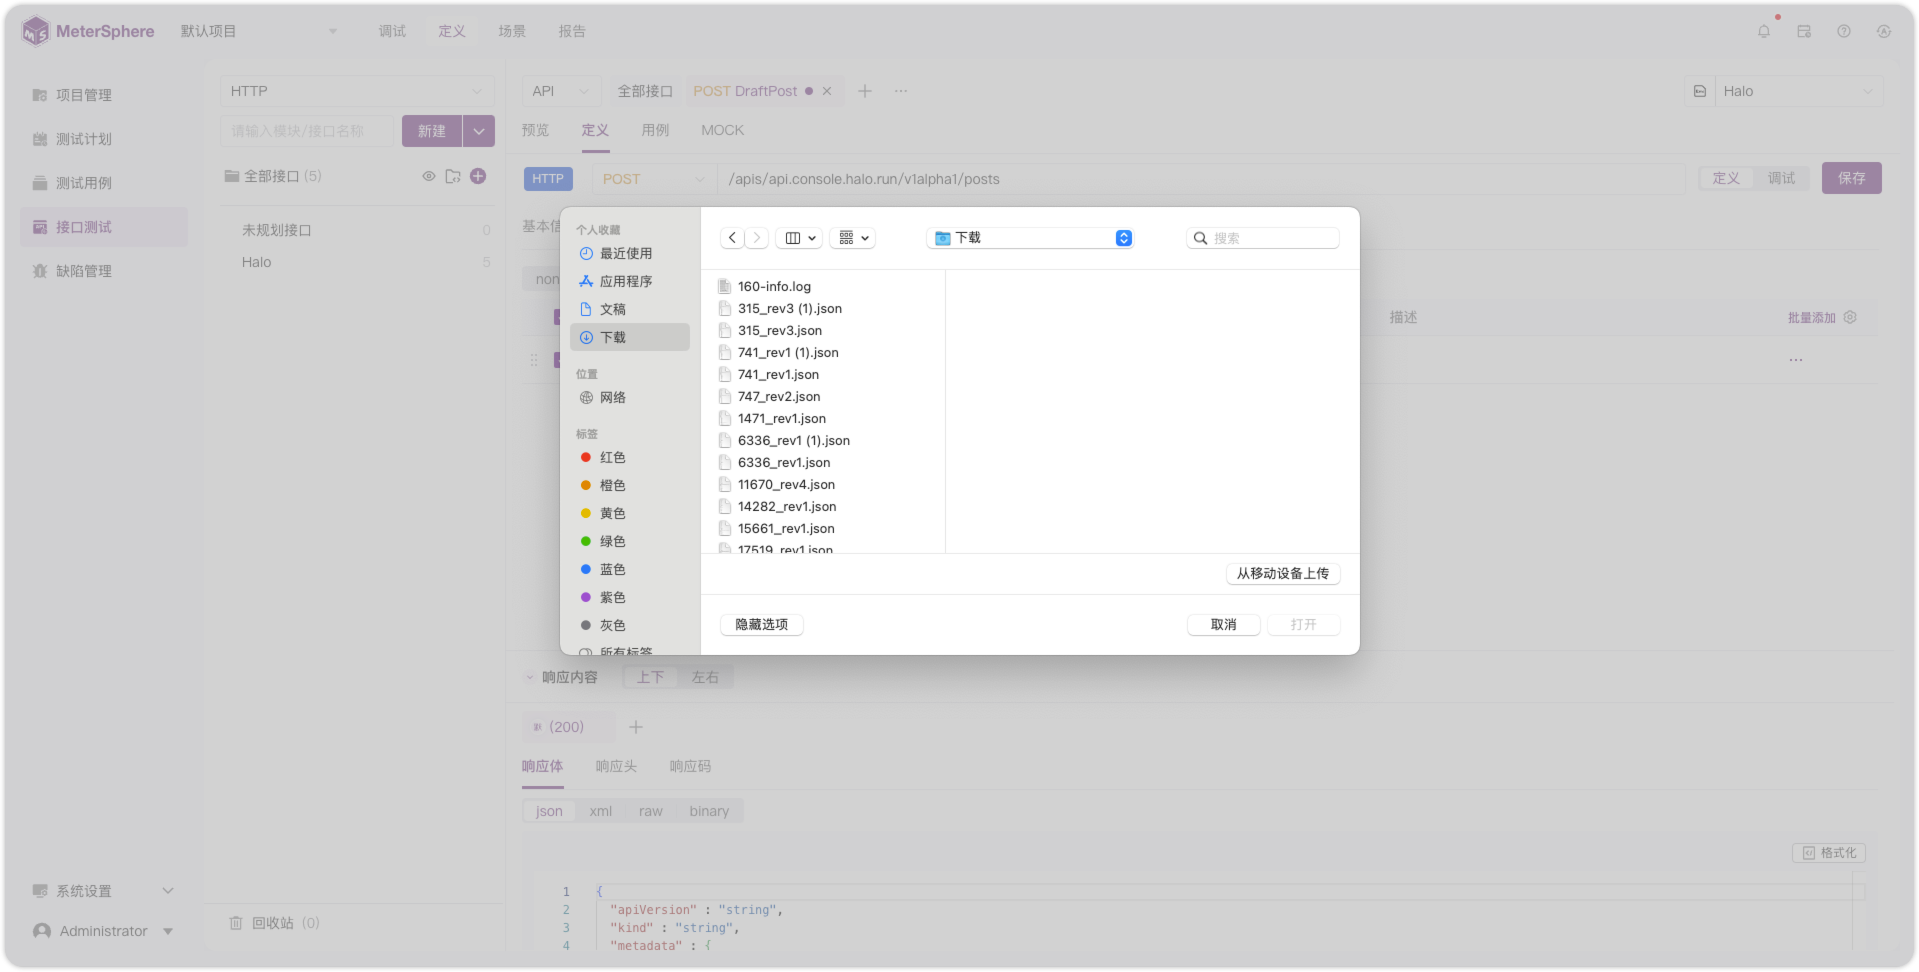This screenshot has width=1919, height=972.
Task: Open the help question mark icon
Action: point(1843,32)
